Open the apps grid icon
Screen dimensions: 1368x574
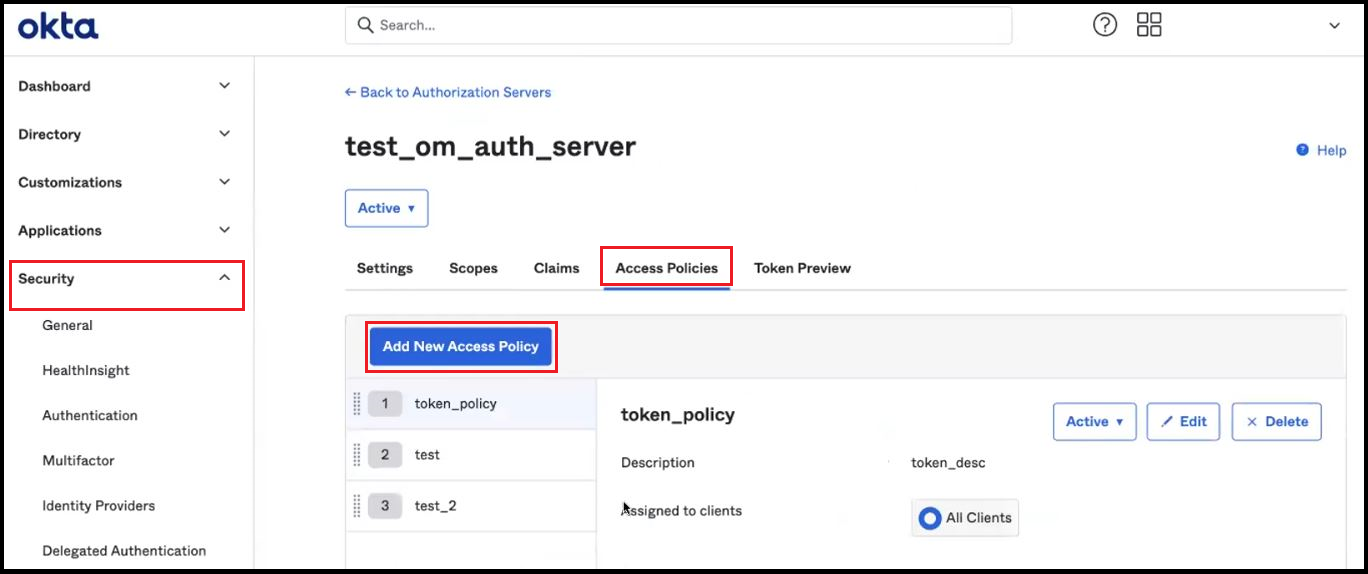point(1149,25)
